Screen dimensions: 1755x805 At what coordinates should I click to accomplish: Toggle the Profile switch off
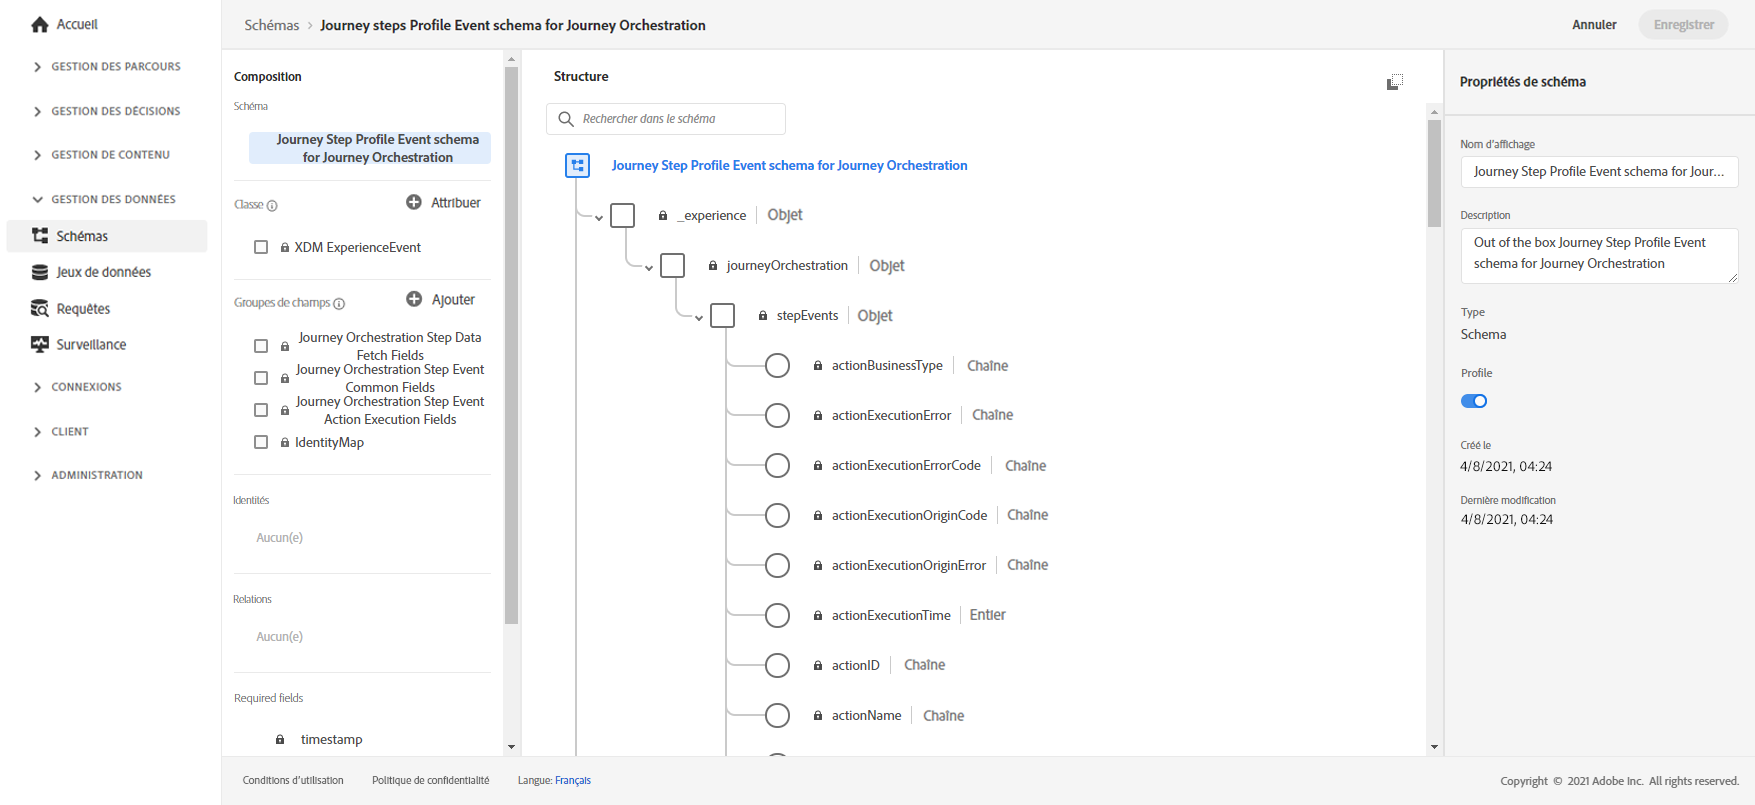1474,401
